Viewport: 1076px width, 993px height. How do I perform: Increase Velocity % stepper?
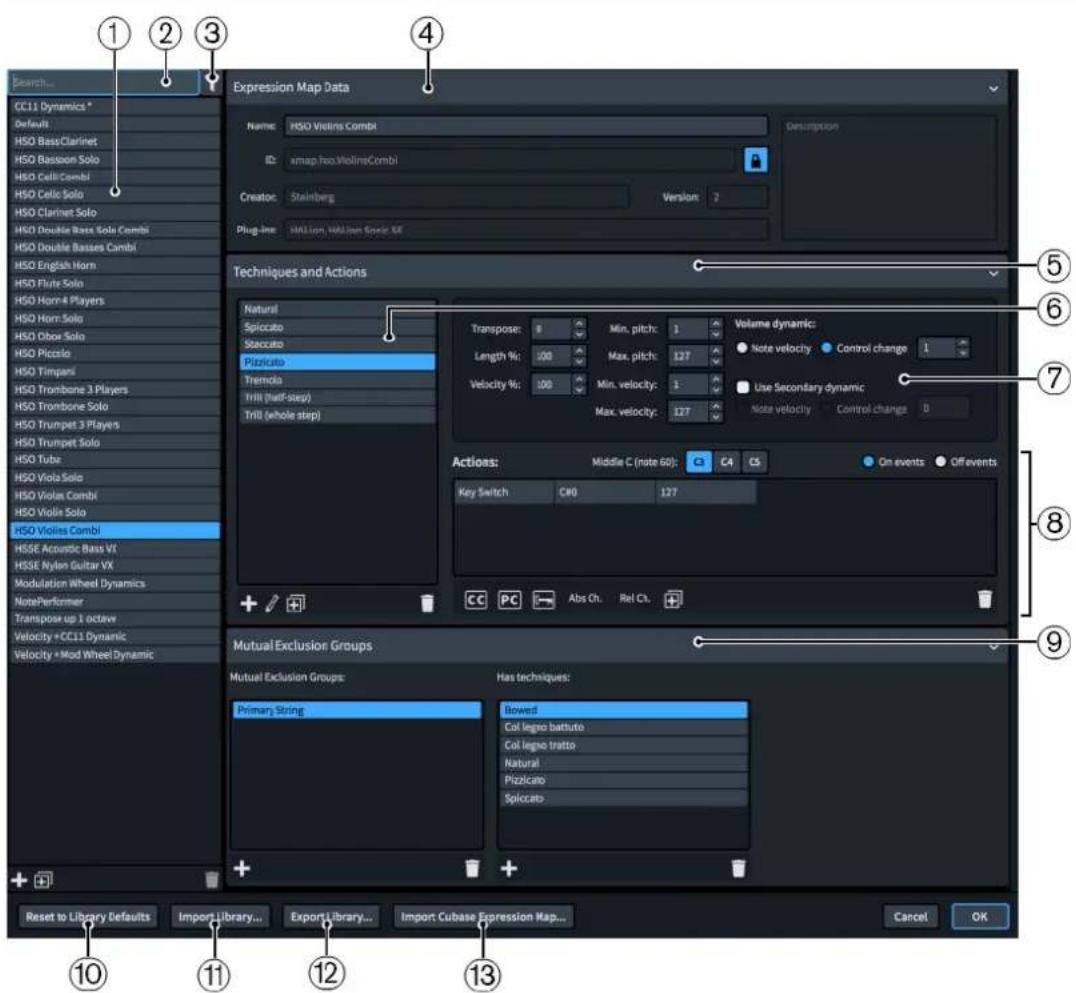click(x=579, y=379)
